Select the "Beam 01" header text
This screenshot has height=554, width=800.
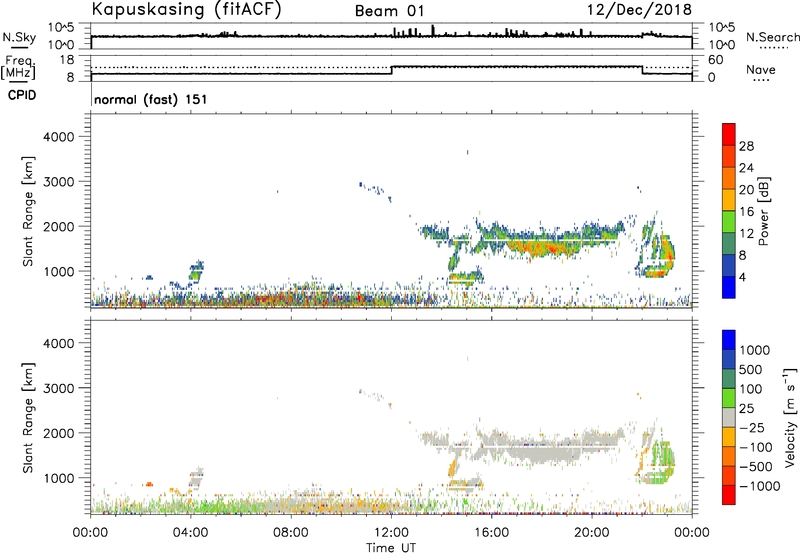389,11
